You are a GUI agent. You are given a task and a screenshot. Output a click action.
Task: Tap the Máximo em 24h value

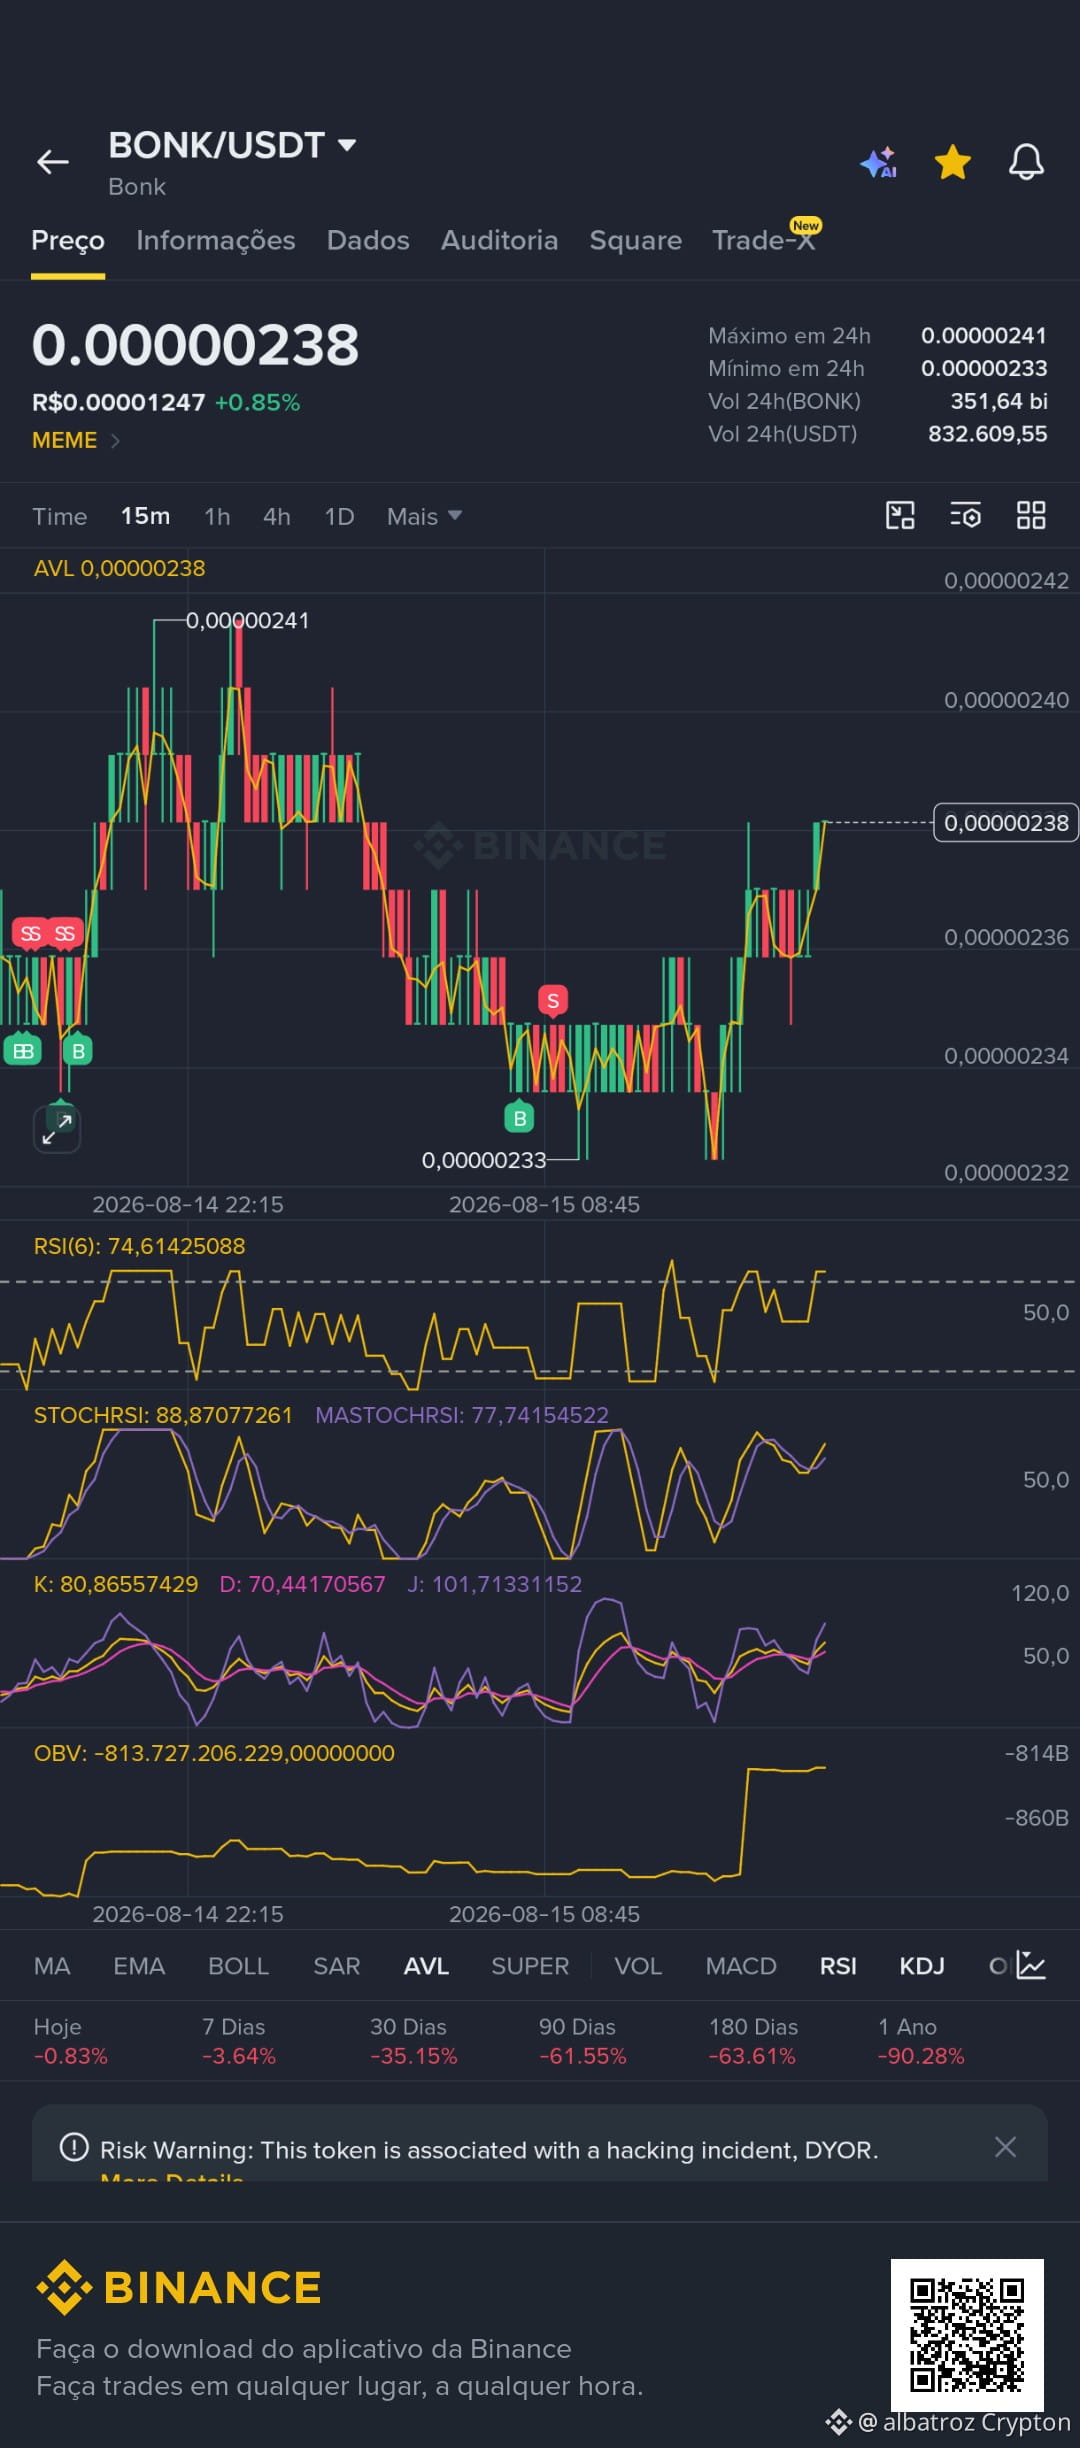[x=984, y=336]
